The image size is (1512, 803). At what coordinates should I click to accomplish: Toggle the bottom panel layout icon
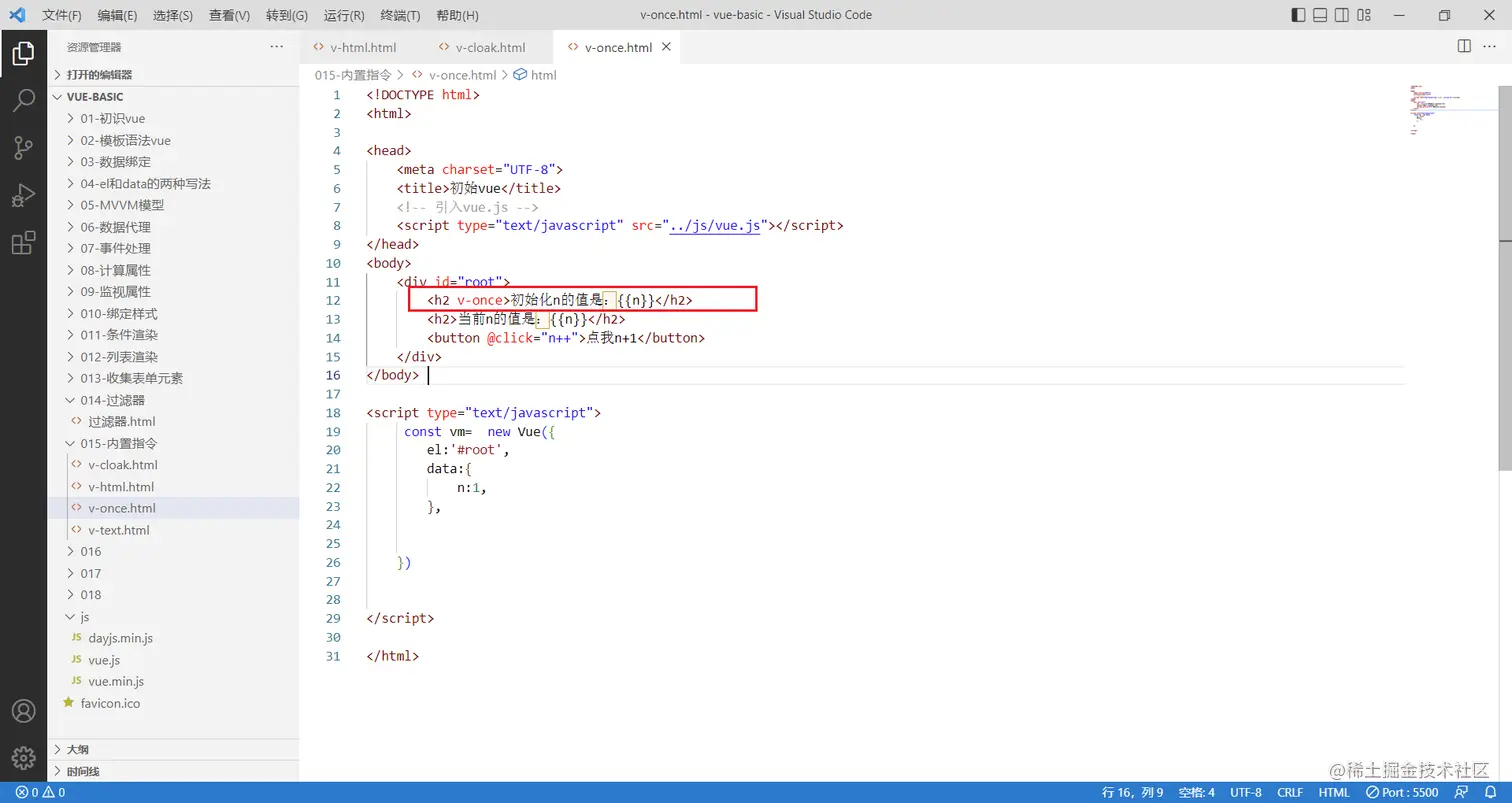[1320, 15]
